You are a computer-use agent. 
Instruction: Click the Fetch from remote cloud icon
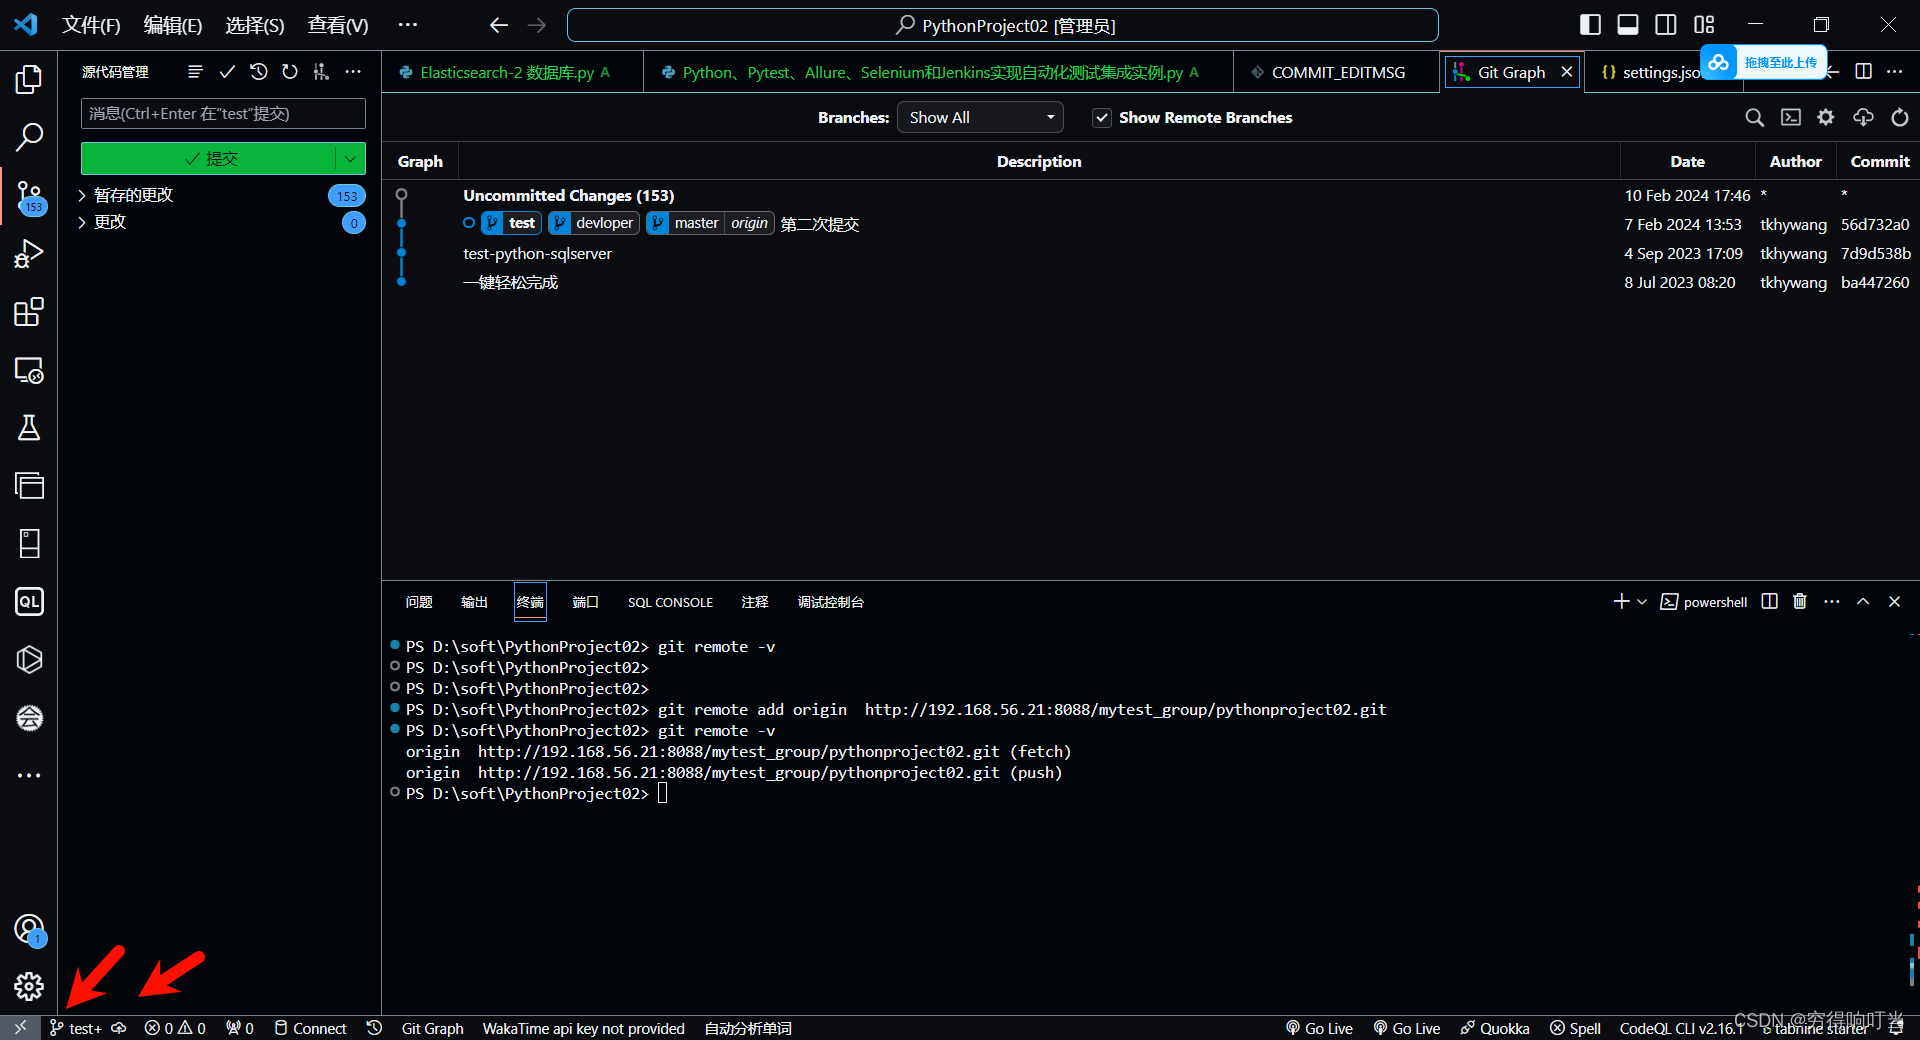[1862, 117]
